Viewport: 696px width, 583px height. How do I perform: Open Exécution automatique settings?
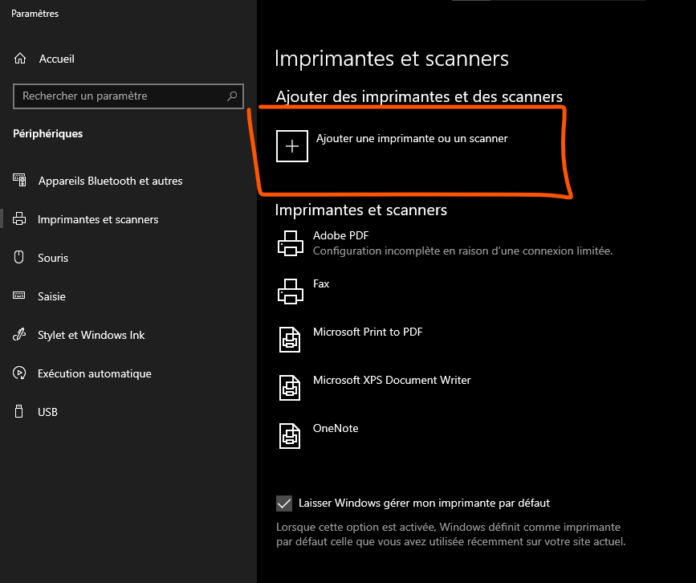94,373
